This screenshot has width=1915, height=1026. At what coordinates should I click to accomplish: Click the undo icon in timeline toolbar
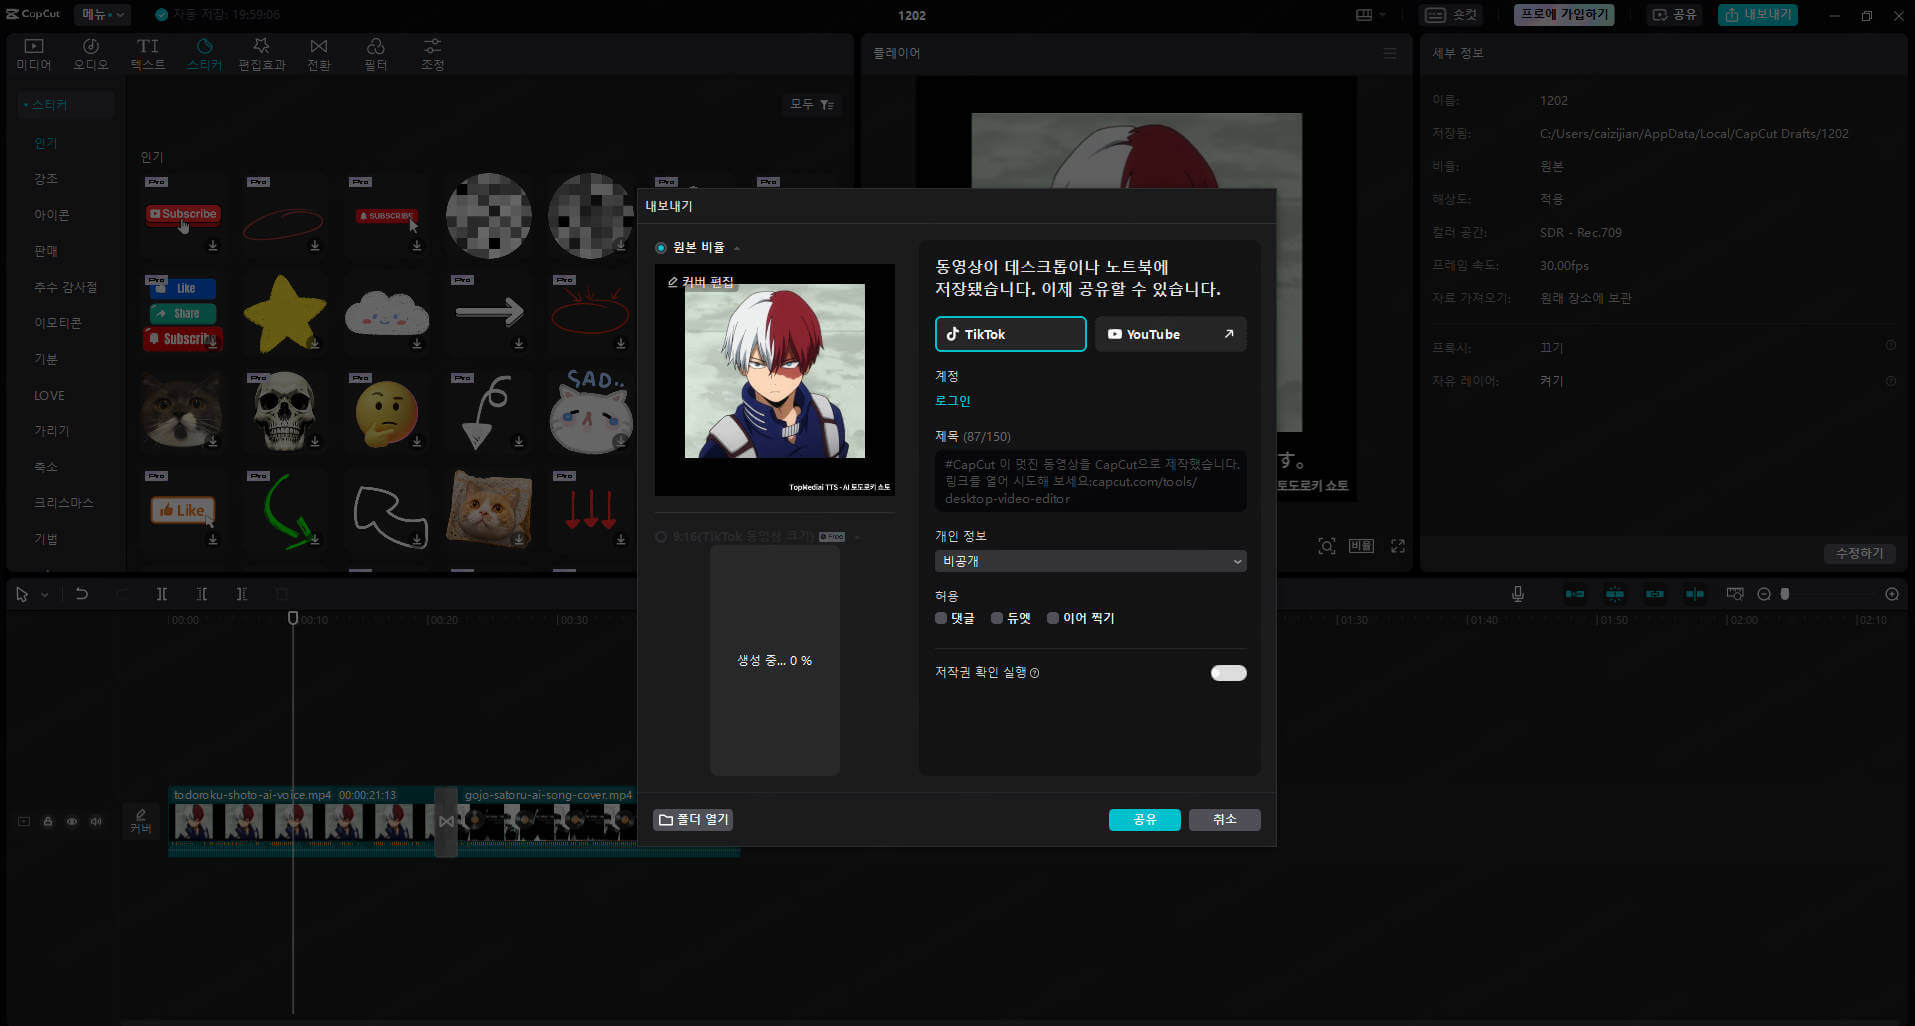(x=82, y=594)
